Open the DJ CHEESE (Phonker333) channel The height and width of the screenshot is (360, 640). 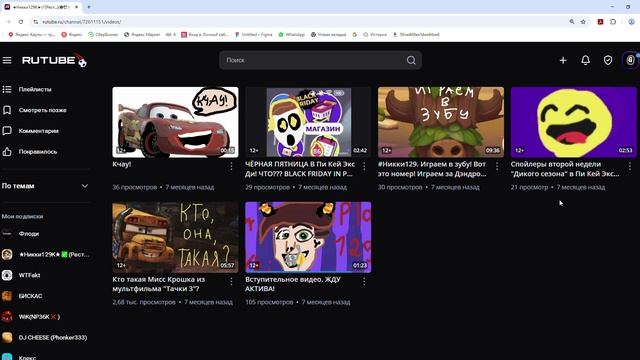coord(45,338)
